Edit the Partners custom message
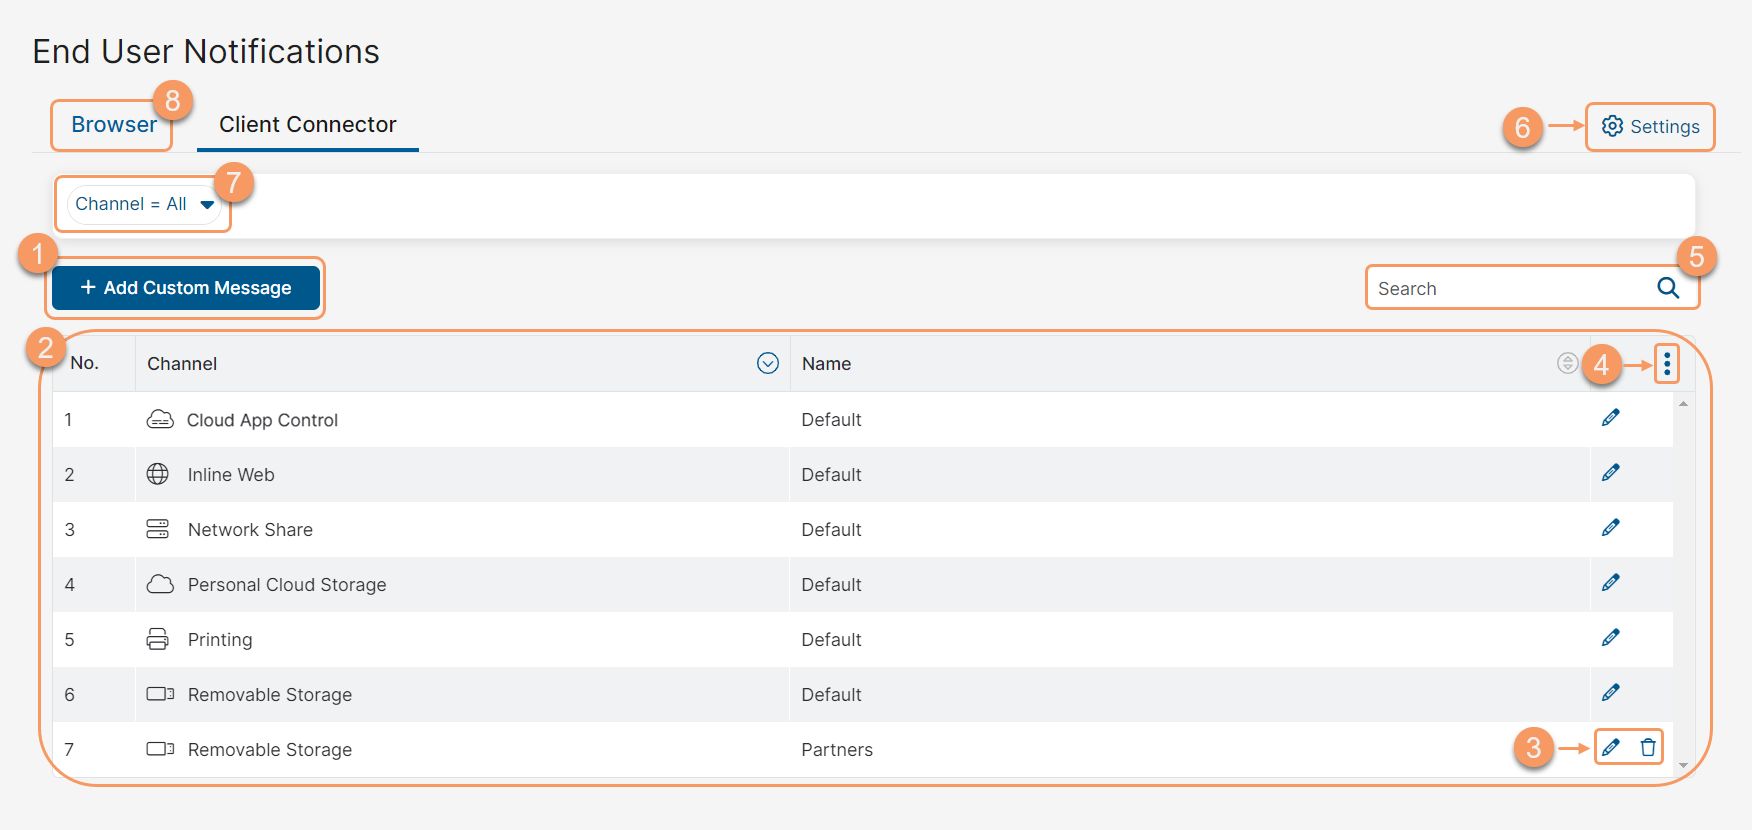The height and width of the screenshot is (830, 1752). pyautogui.click(x=1610, y=748)
